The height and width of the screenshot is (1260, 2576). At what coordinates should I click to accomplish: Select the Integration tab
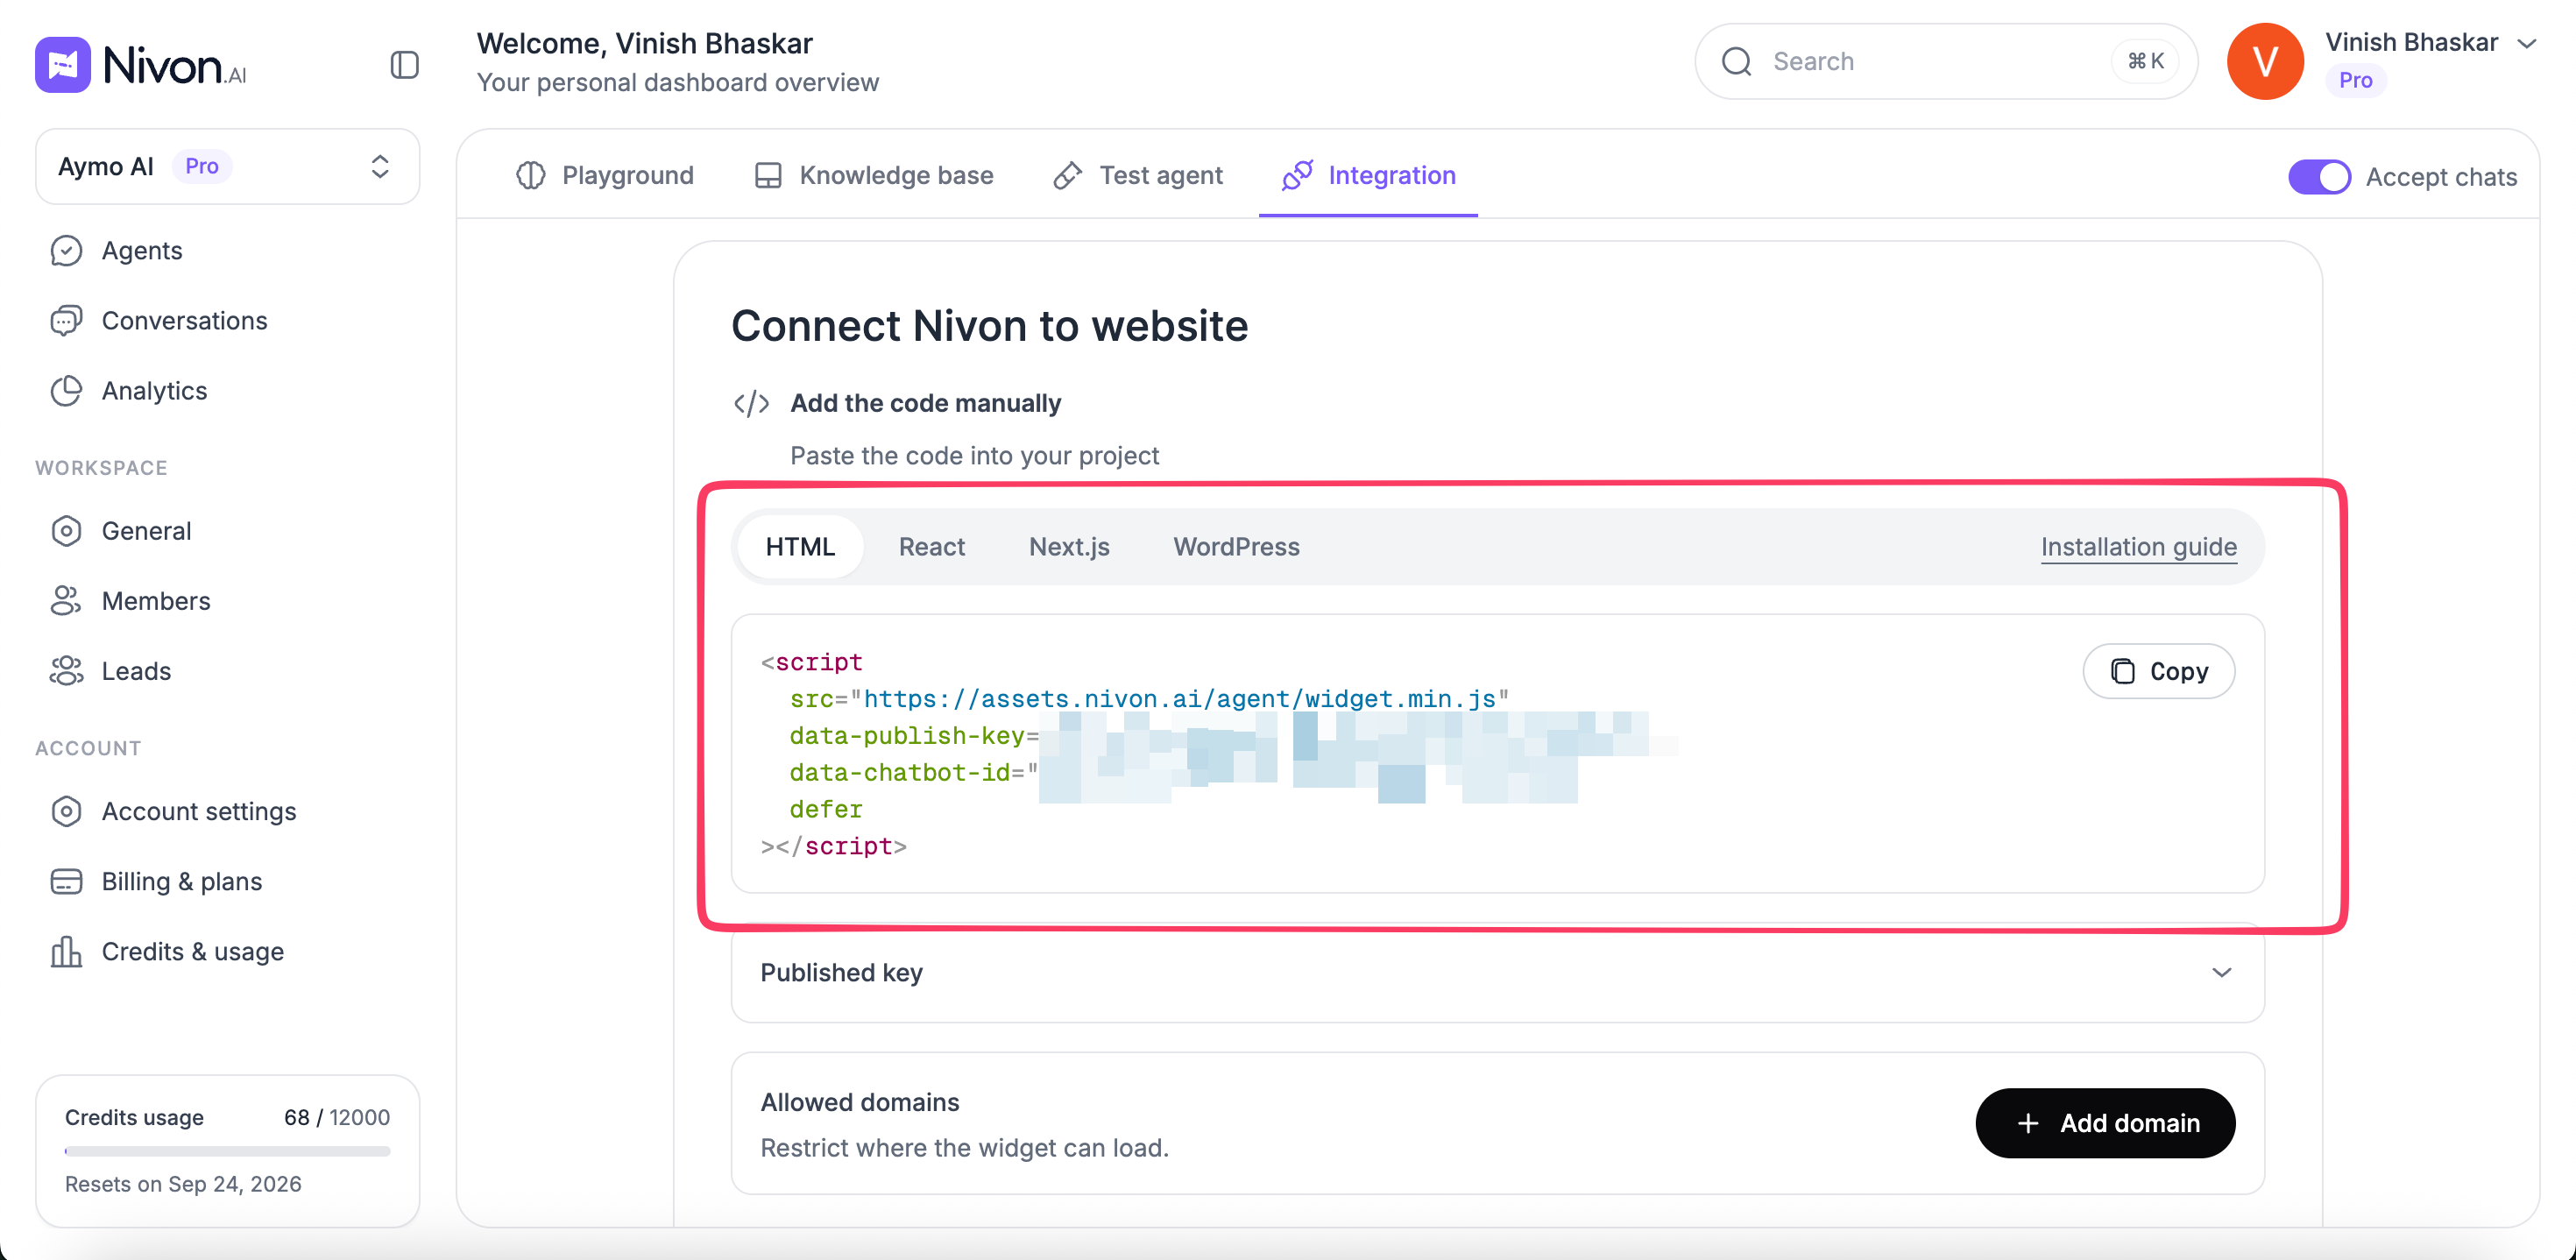[1368, 176]
